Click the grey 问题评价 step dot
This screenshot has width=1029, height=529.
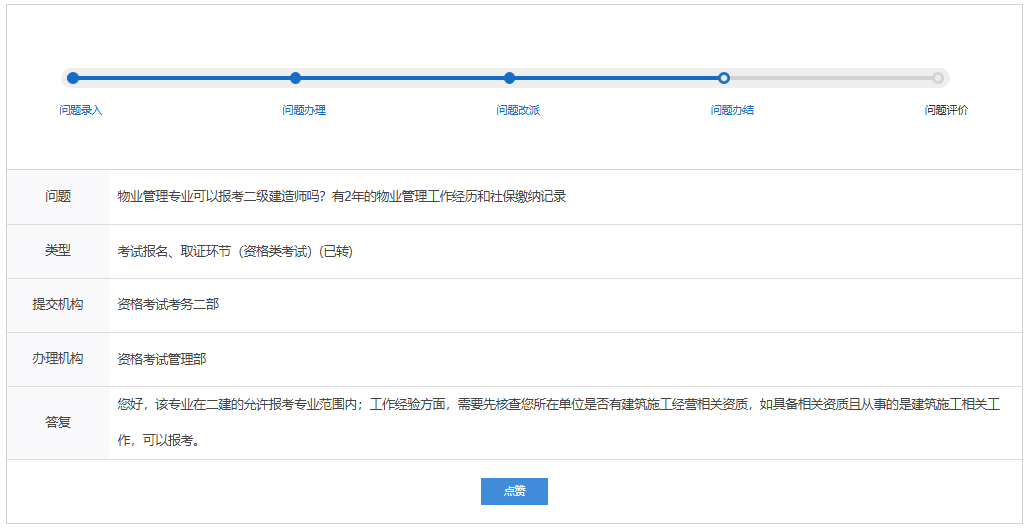coord(937,78)
